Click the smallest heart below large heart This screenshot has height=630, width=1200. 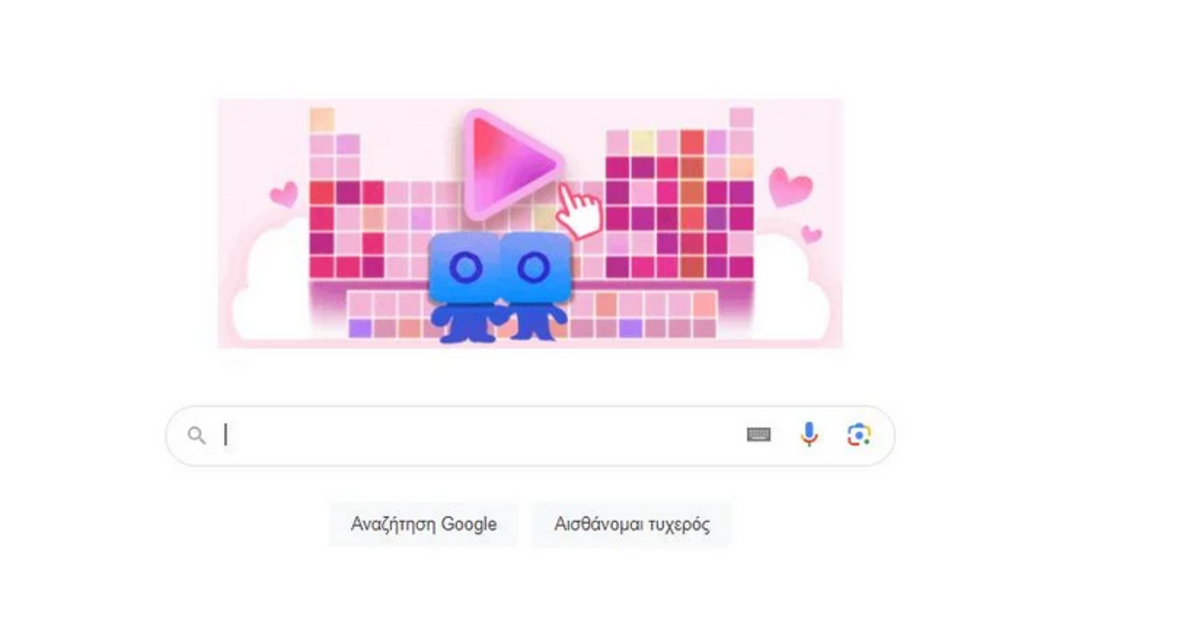812,235
